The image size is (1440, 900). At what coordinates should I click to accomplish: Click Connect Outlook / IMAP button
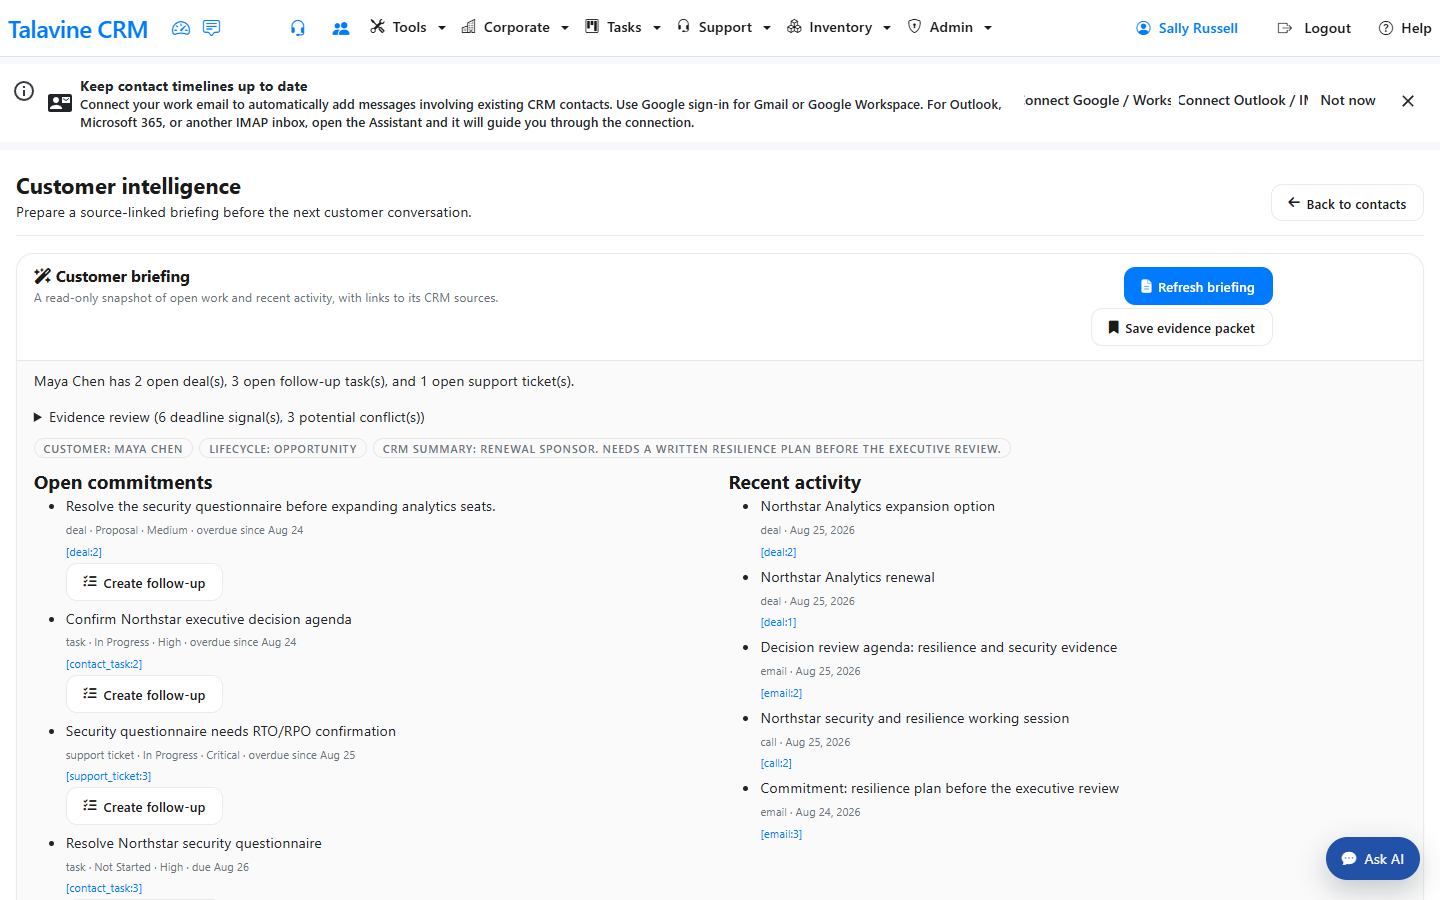pyautogui.click(x=1243, y=100)
